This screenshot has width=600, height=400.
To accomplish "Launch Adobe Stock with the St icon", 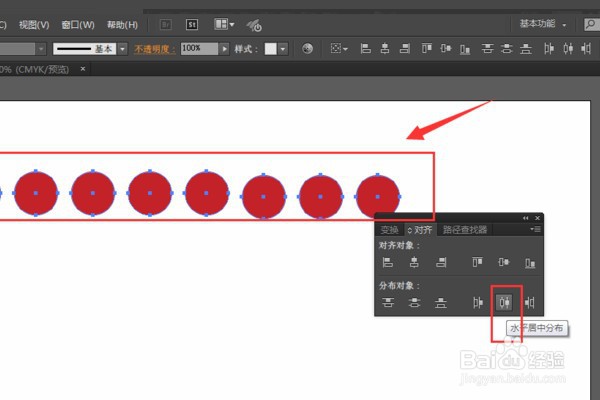I will 192,25.
